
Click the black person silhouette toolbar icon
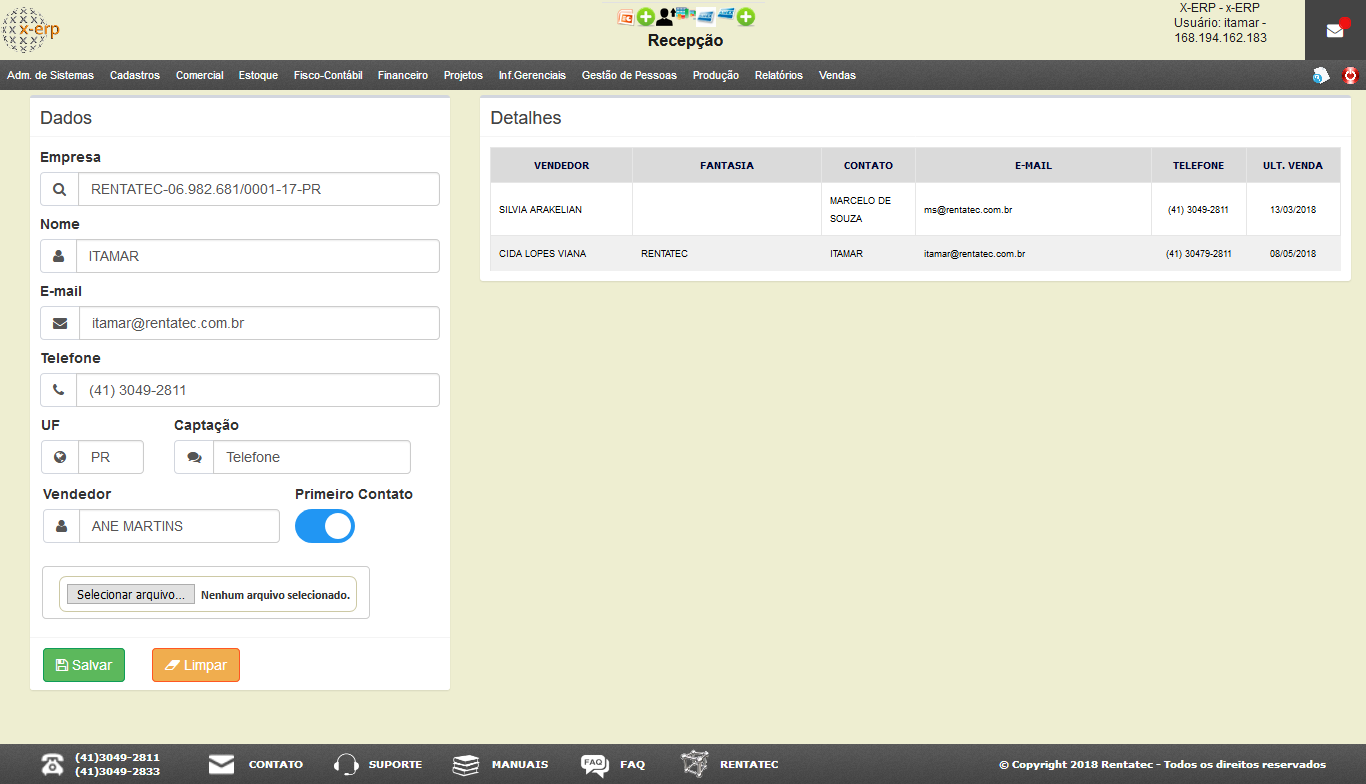[x=666, y=17]
